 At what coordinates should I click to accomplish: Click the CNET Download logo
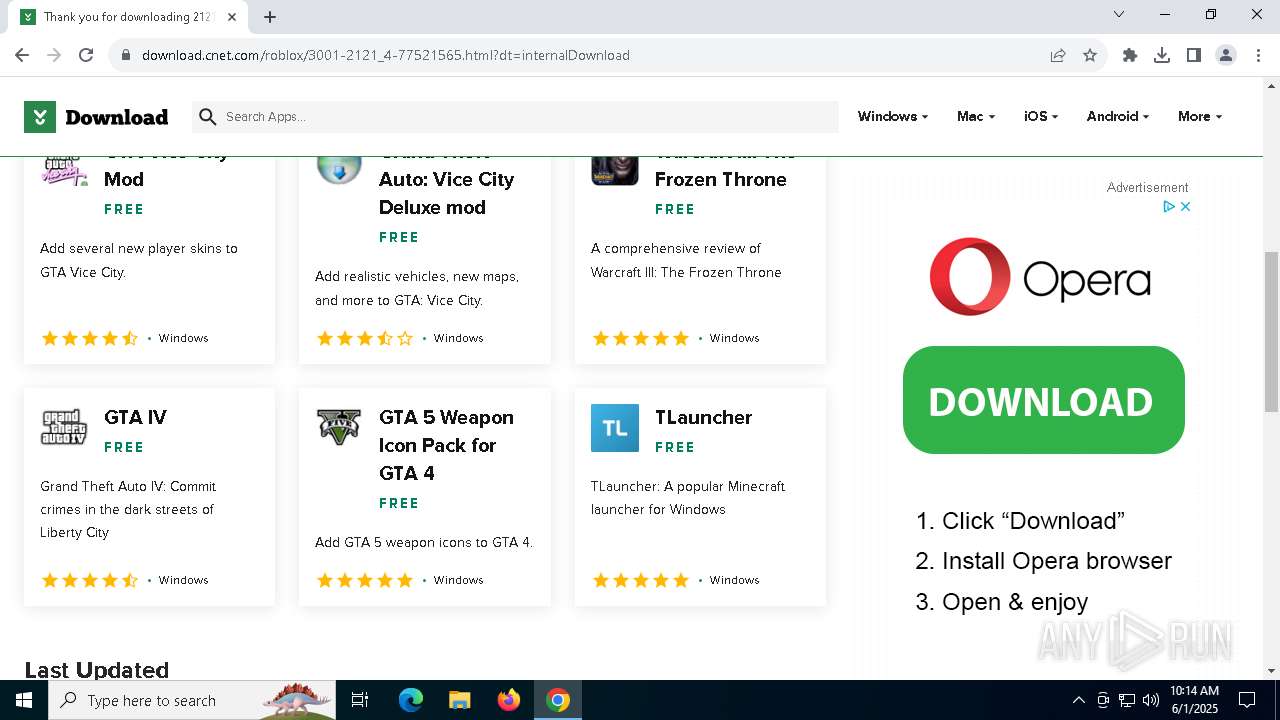pyautogui.click(x=96, y=117)
